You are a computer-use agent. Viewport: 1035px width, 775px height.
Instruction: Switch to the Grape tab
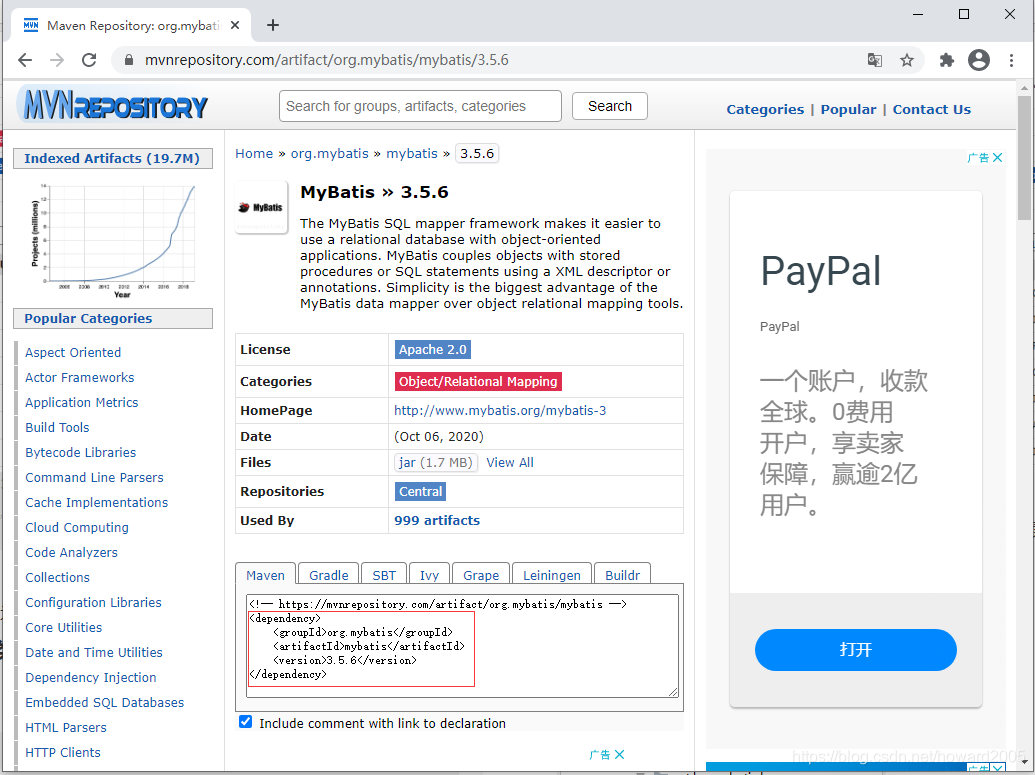coord(481,574)
